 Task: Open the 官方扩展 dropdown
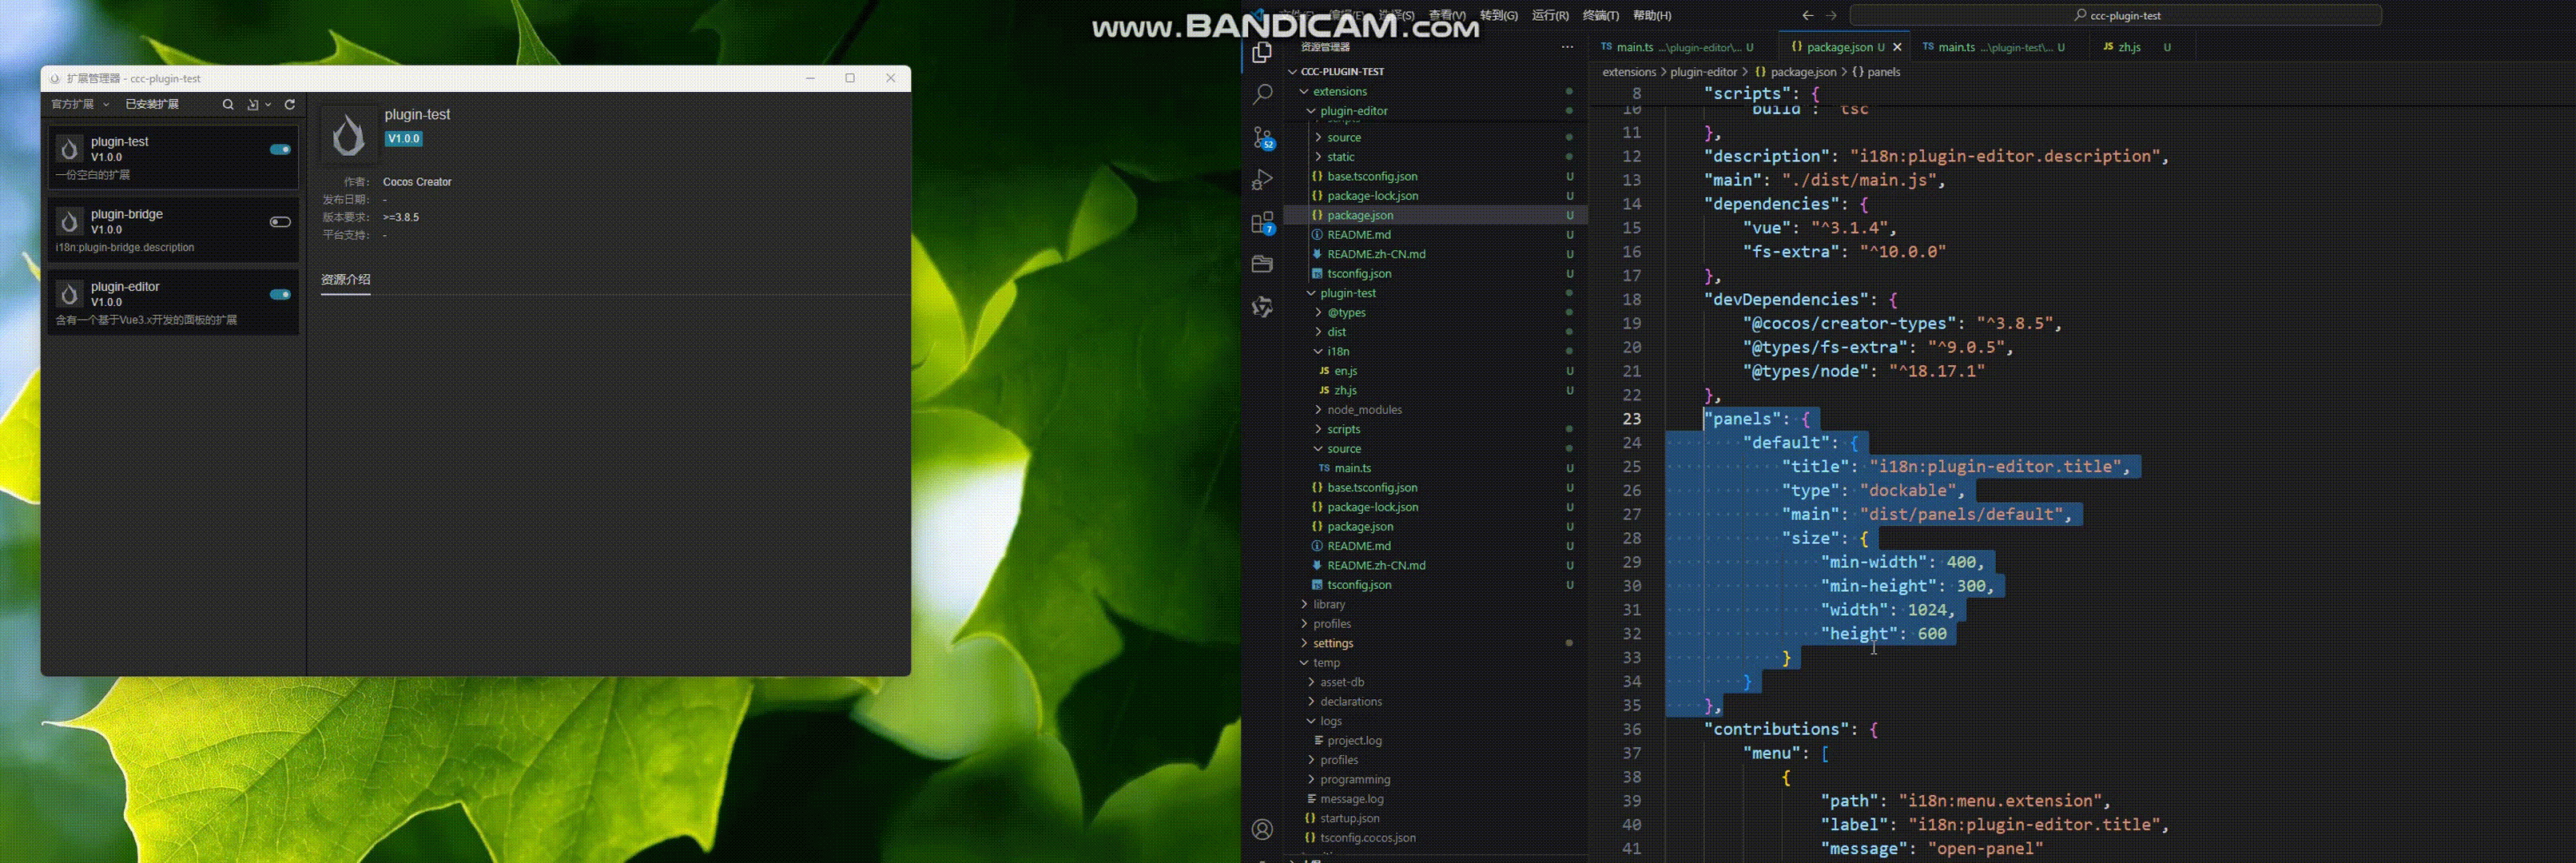click(80, 104)
